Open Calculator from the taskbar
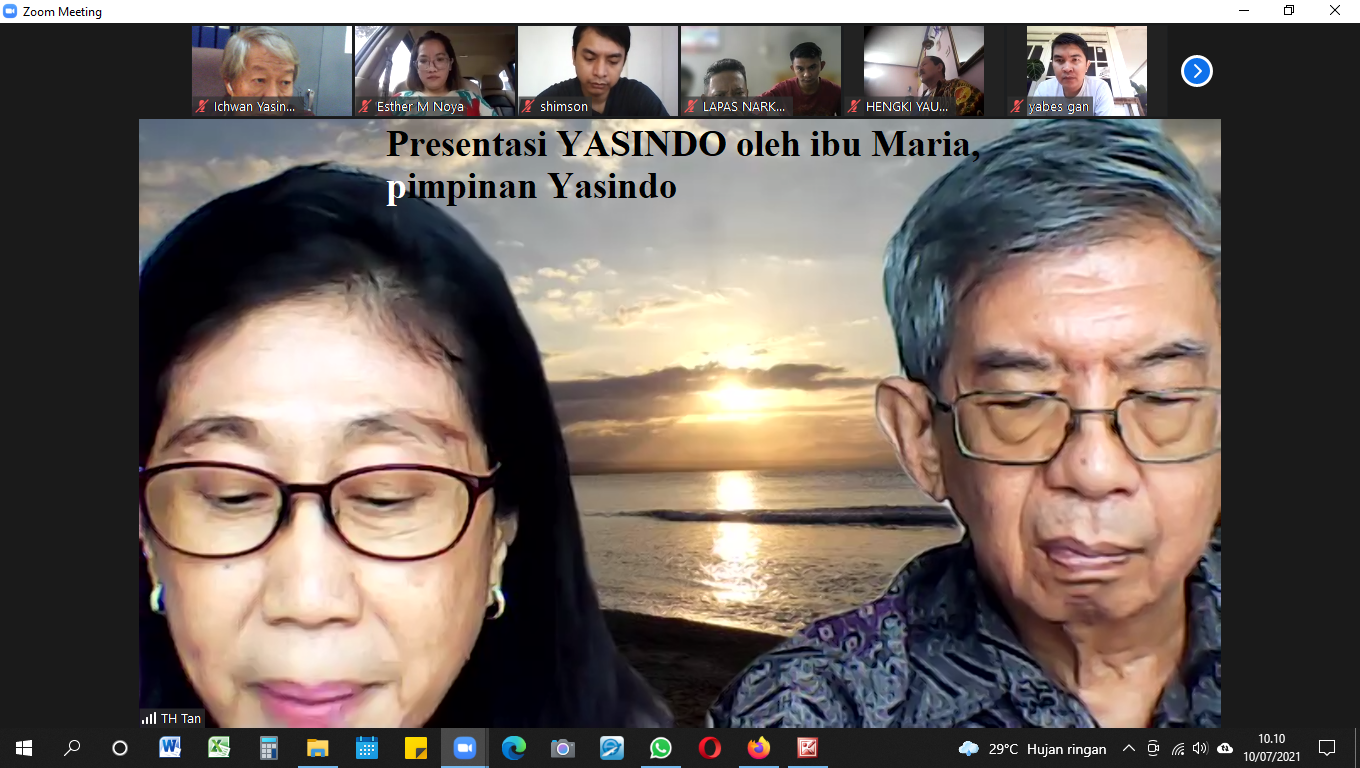The image size is (1360, 768). pyautogui.click(x=268, y=748)
